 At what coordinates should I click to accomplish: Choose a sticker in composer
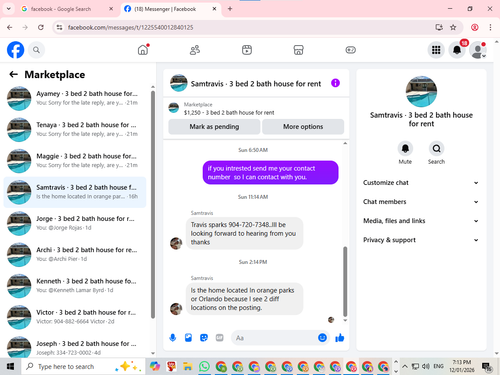pos(204,338)
